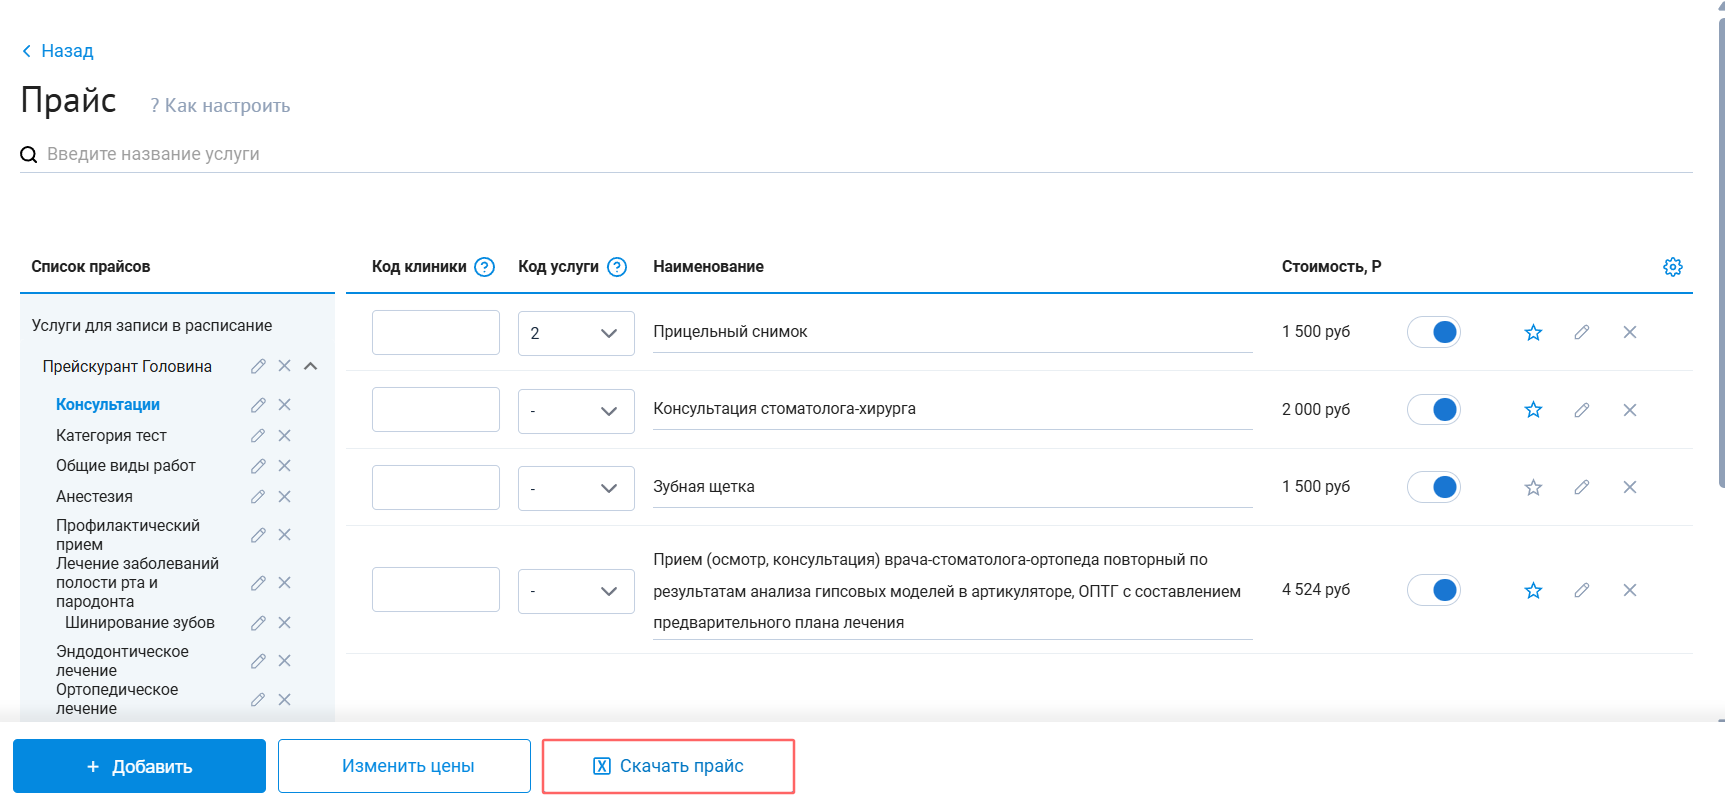The width and height of the screenshot is (1725, 801).
Task: Collapse Прейскурант Головина price list chevron
Action: pyautogui.click(x=311, y=366)
